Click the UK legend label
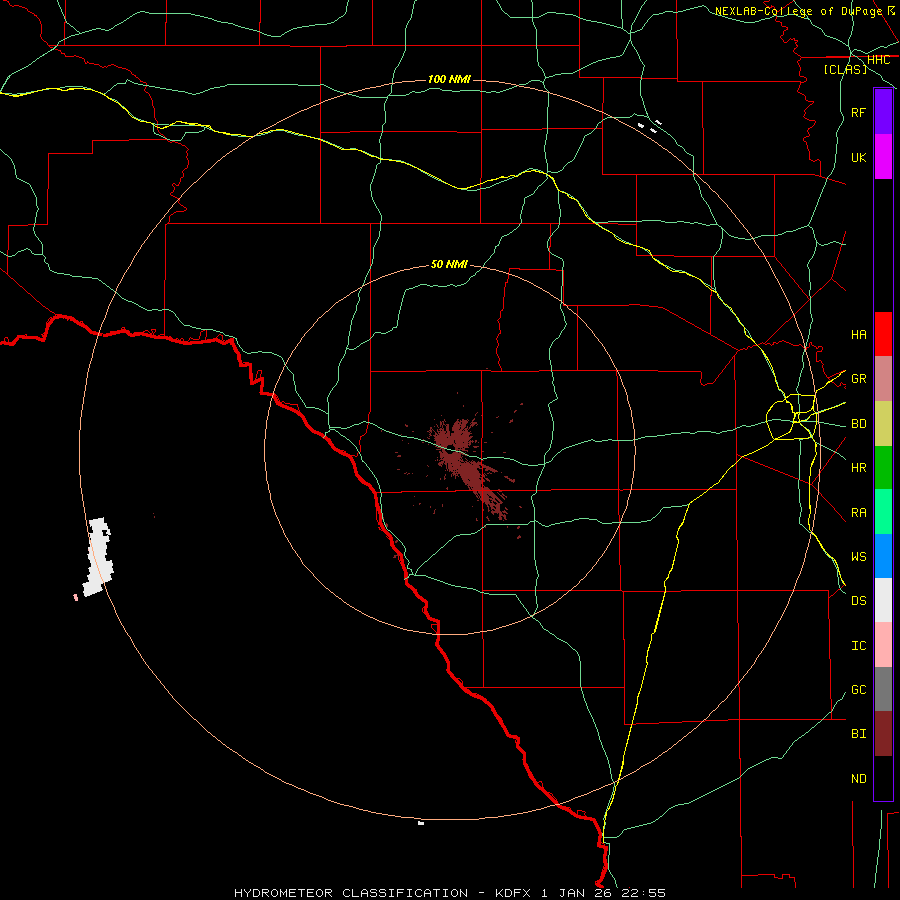Viewport: 900px width, 900px height. point(858,157)
